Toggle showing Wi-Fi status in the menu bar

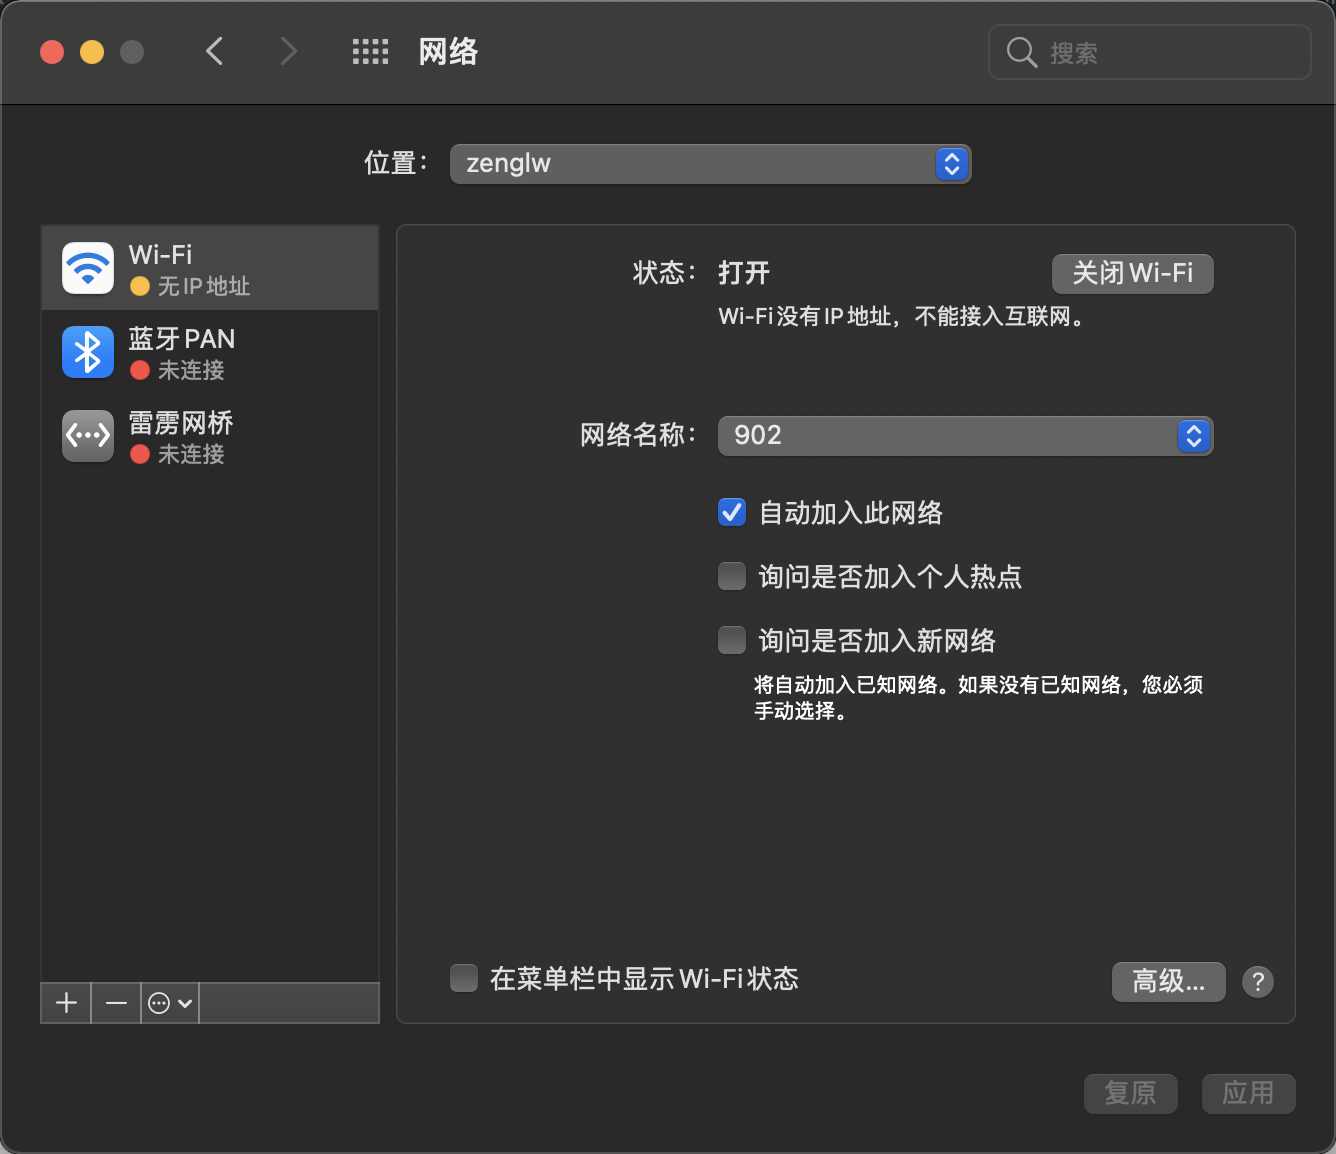pos(464,978)
